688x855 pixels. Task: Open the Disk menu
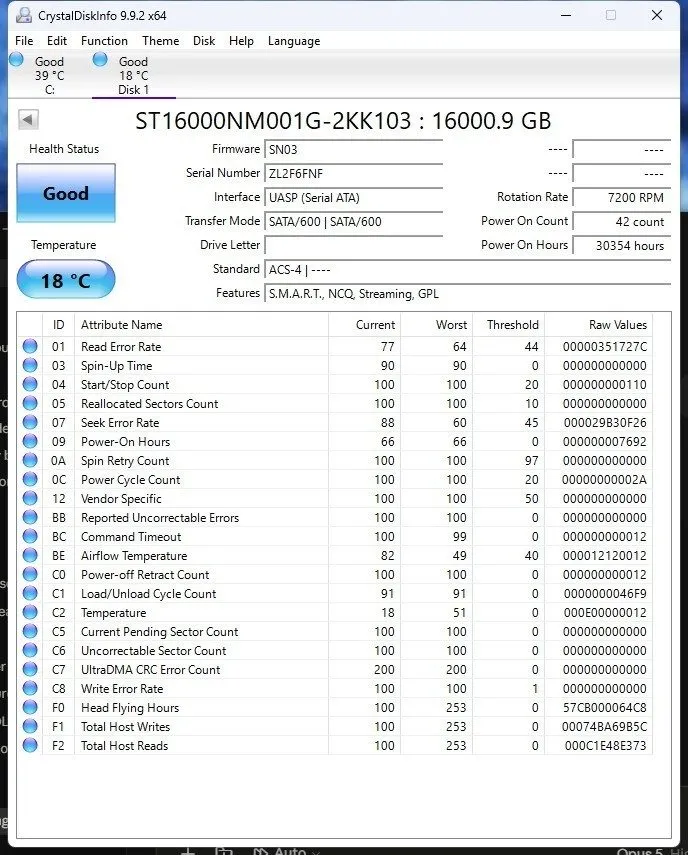204,41
